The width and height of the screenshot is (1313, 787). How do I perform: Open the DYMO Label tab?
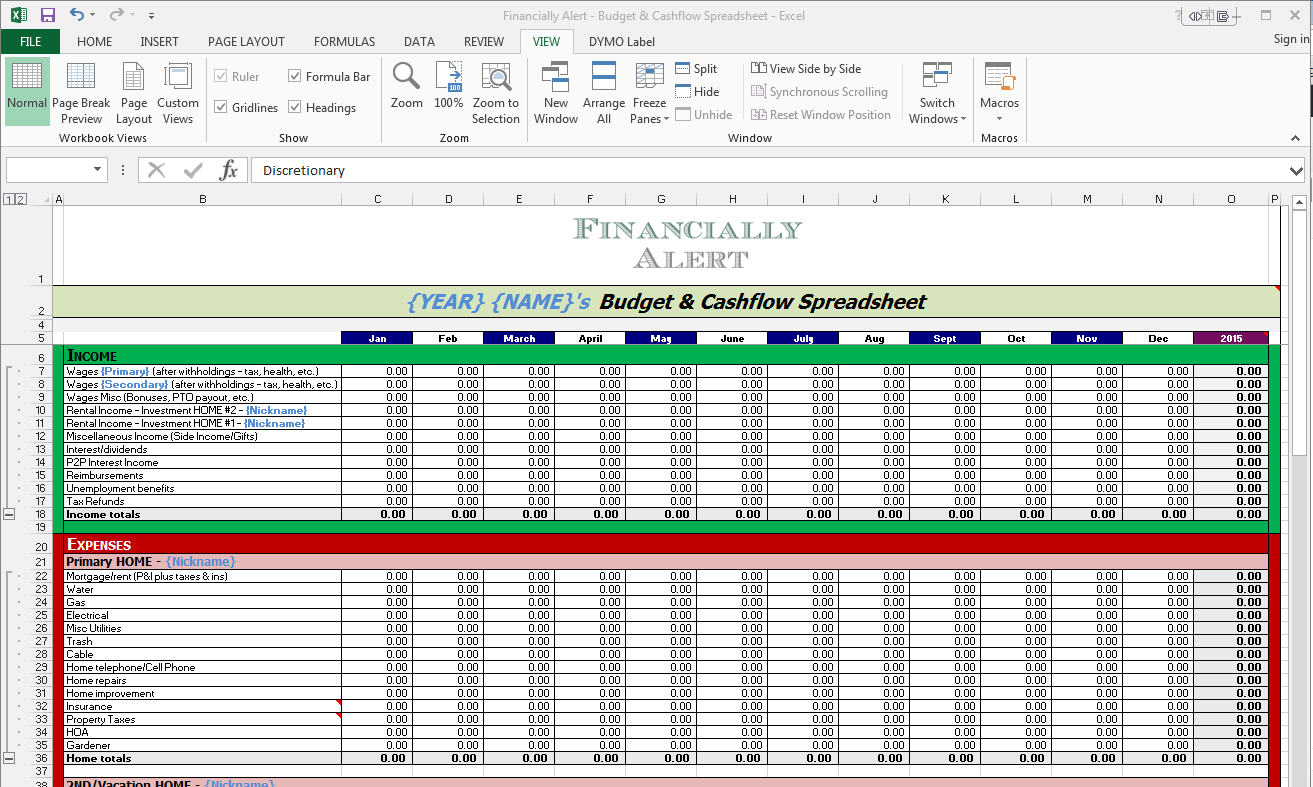coord(622,42)
